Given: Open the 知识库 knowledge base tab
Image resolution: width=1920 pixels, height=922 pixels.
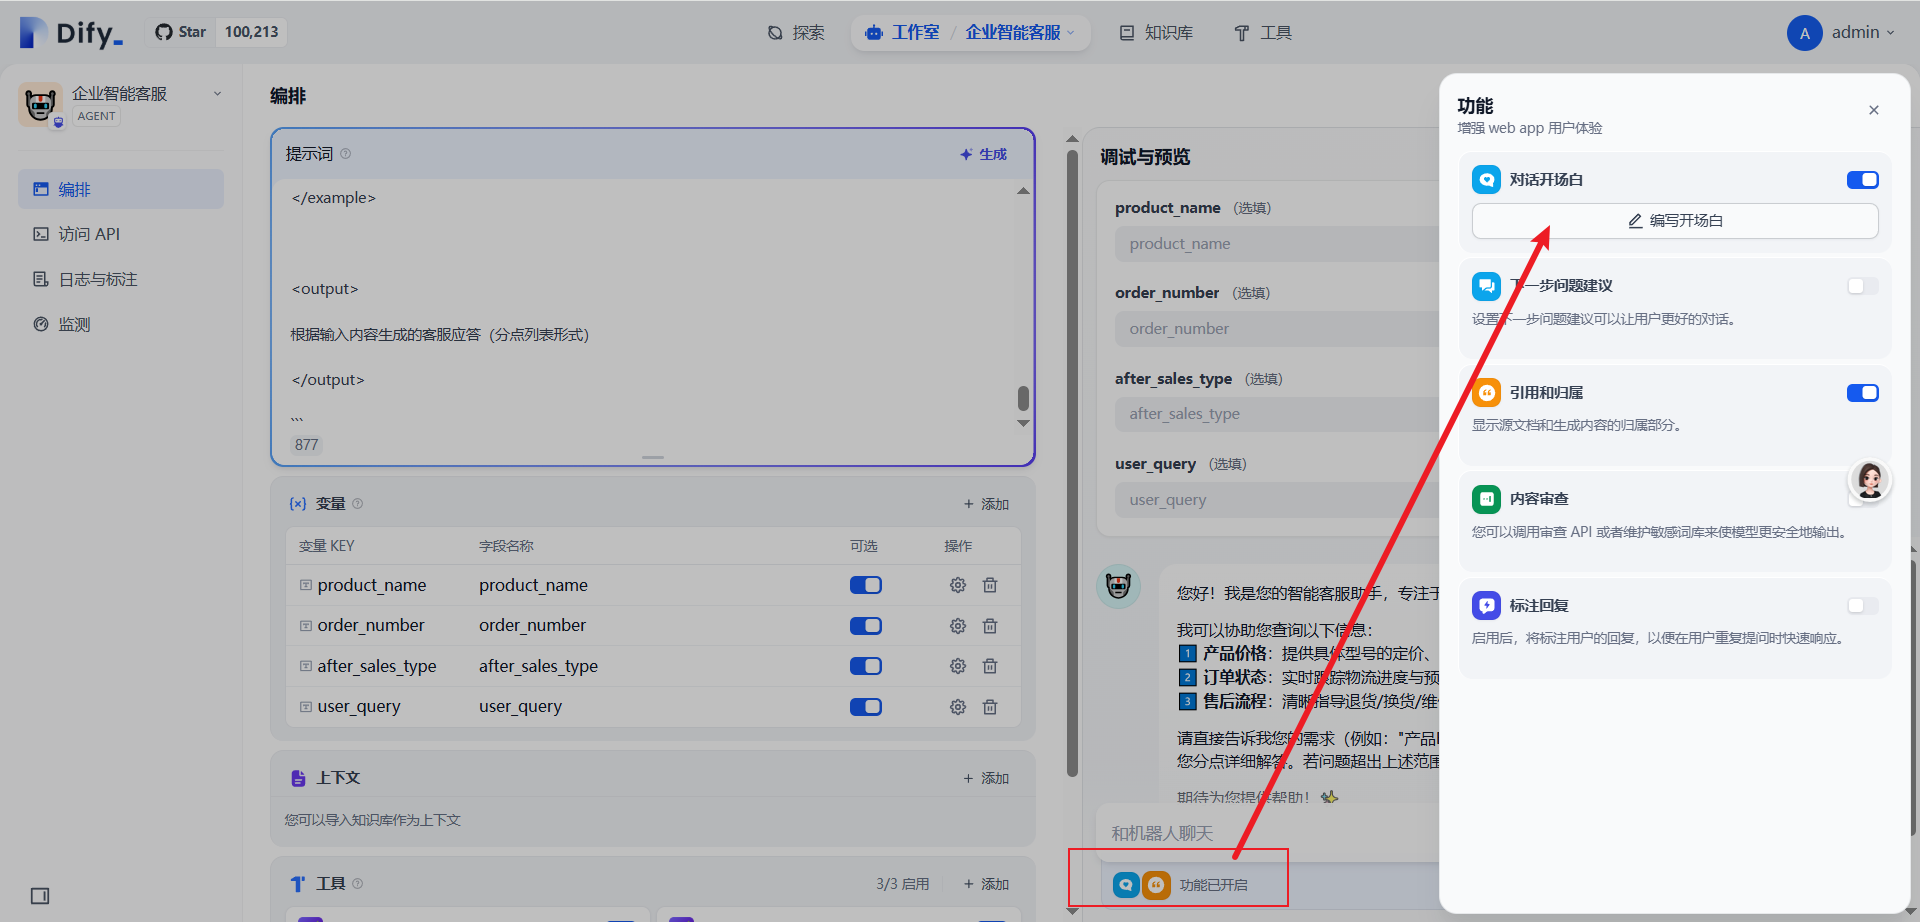Looking at the screenshot, I should point(1156,33).
